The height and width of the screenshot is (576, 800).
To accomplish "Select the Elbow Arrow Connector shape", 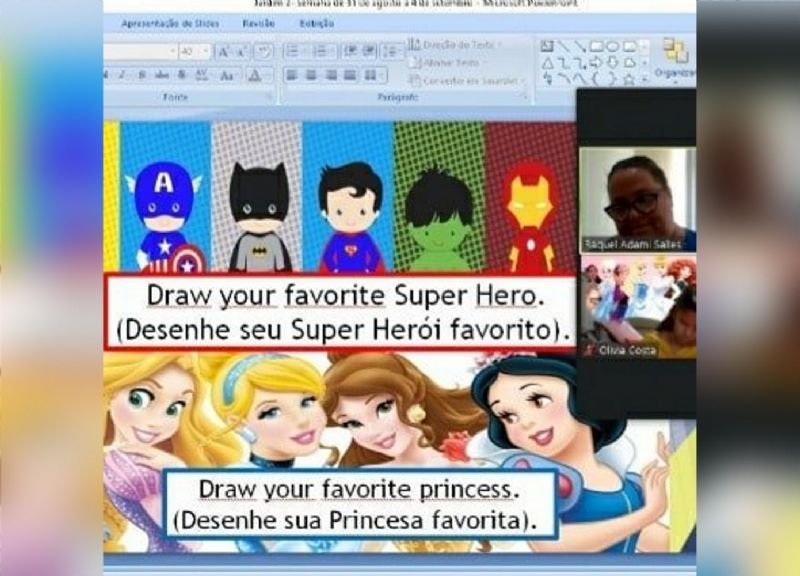I will click(580, 63).
